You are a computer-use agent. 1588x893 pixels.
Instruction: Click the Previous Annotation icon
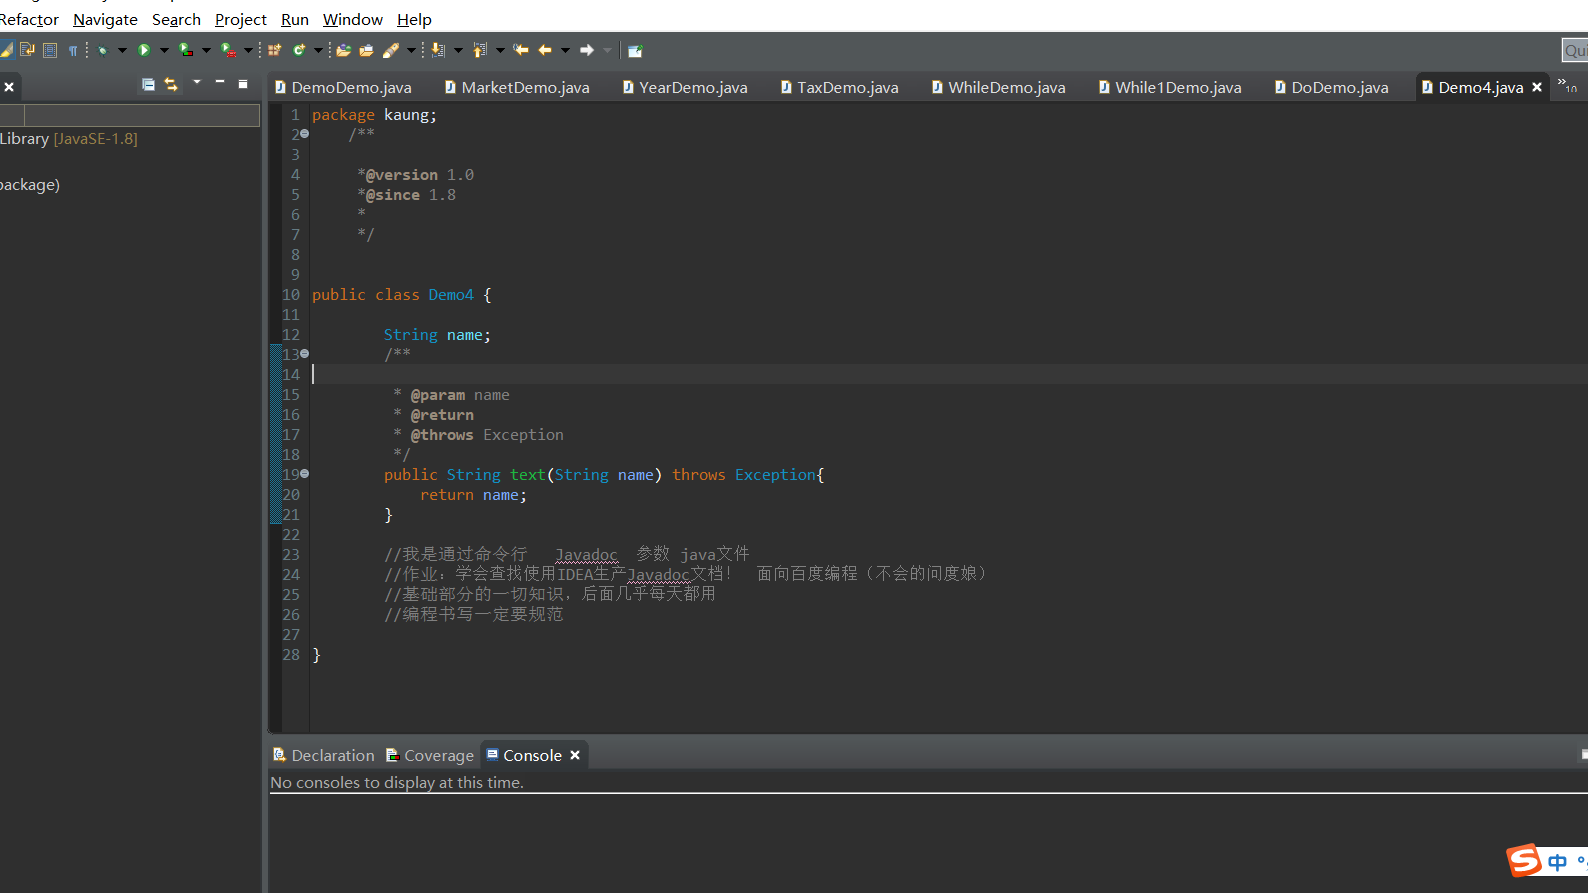click(x=480, y=50)
